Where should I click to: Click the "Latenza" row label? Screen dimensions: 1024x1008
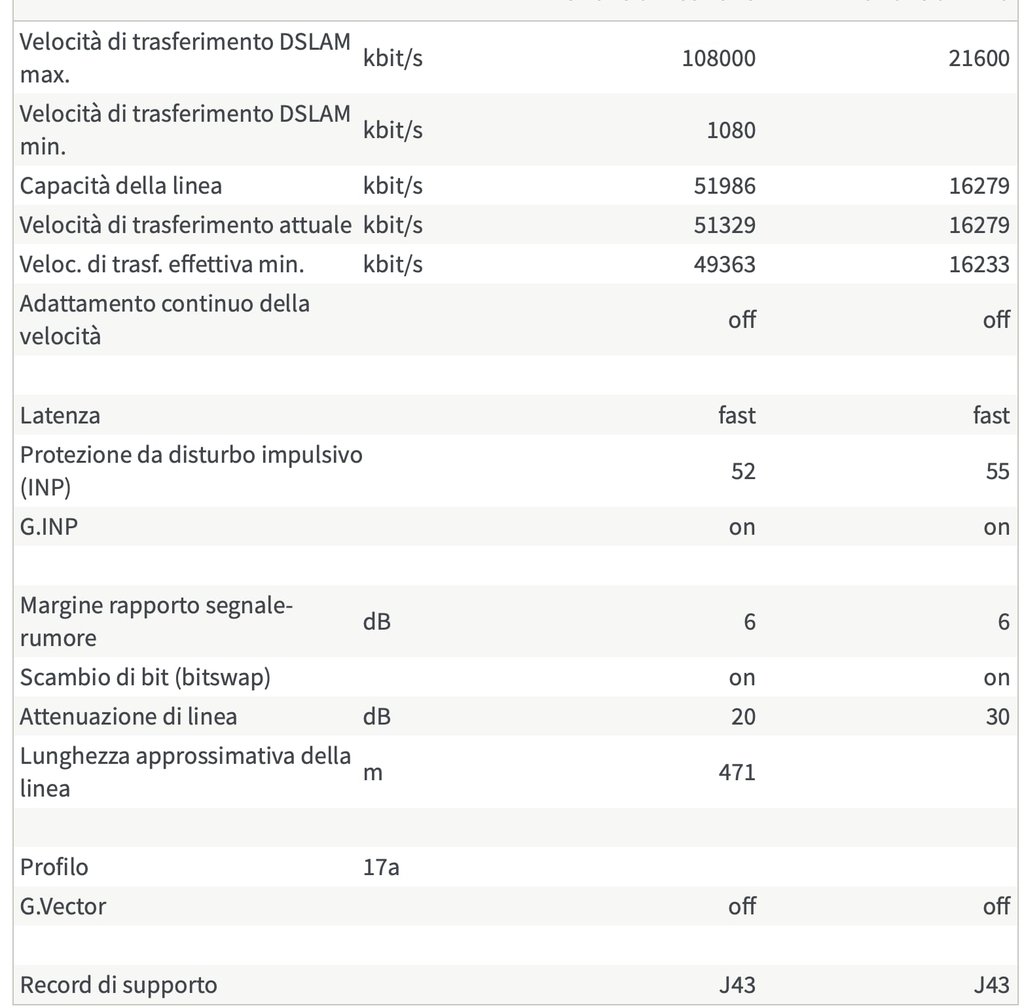pos(60,415)
